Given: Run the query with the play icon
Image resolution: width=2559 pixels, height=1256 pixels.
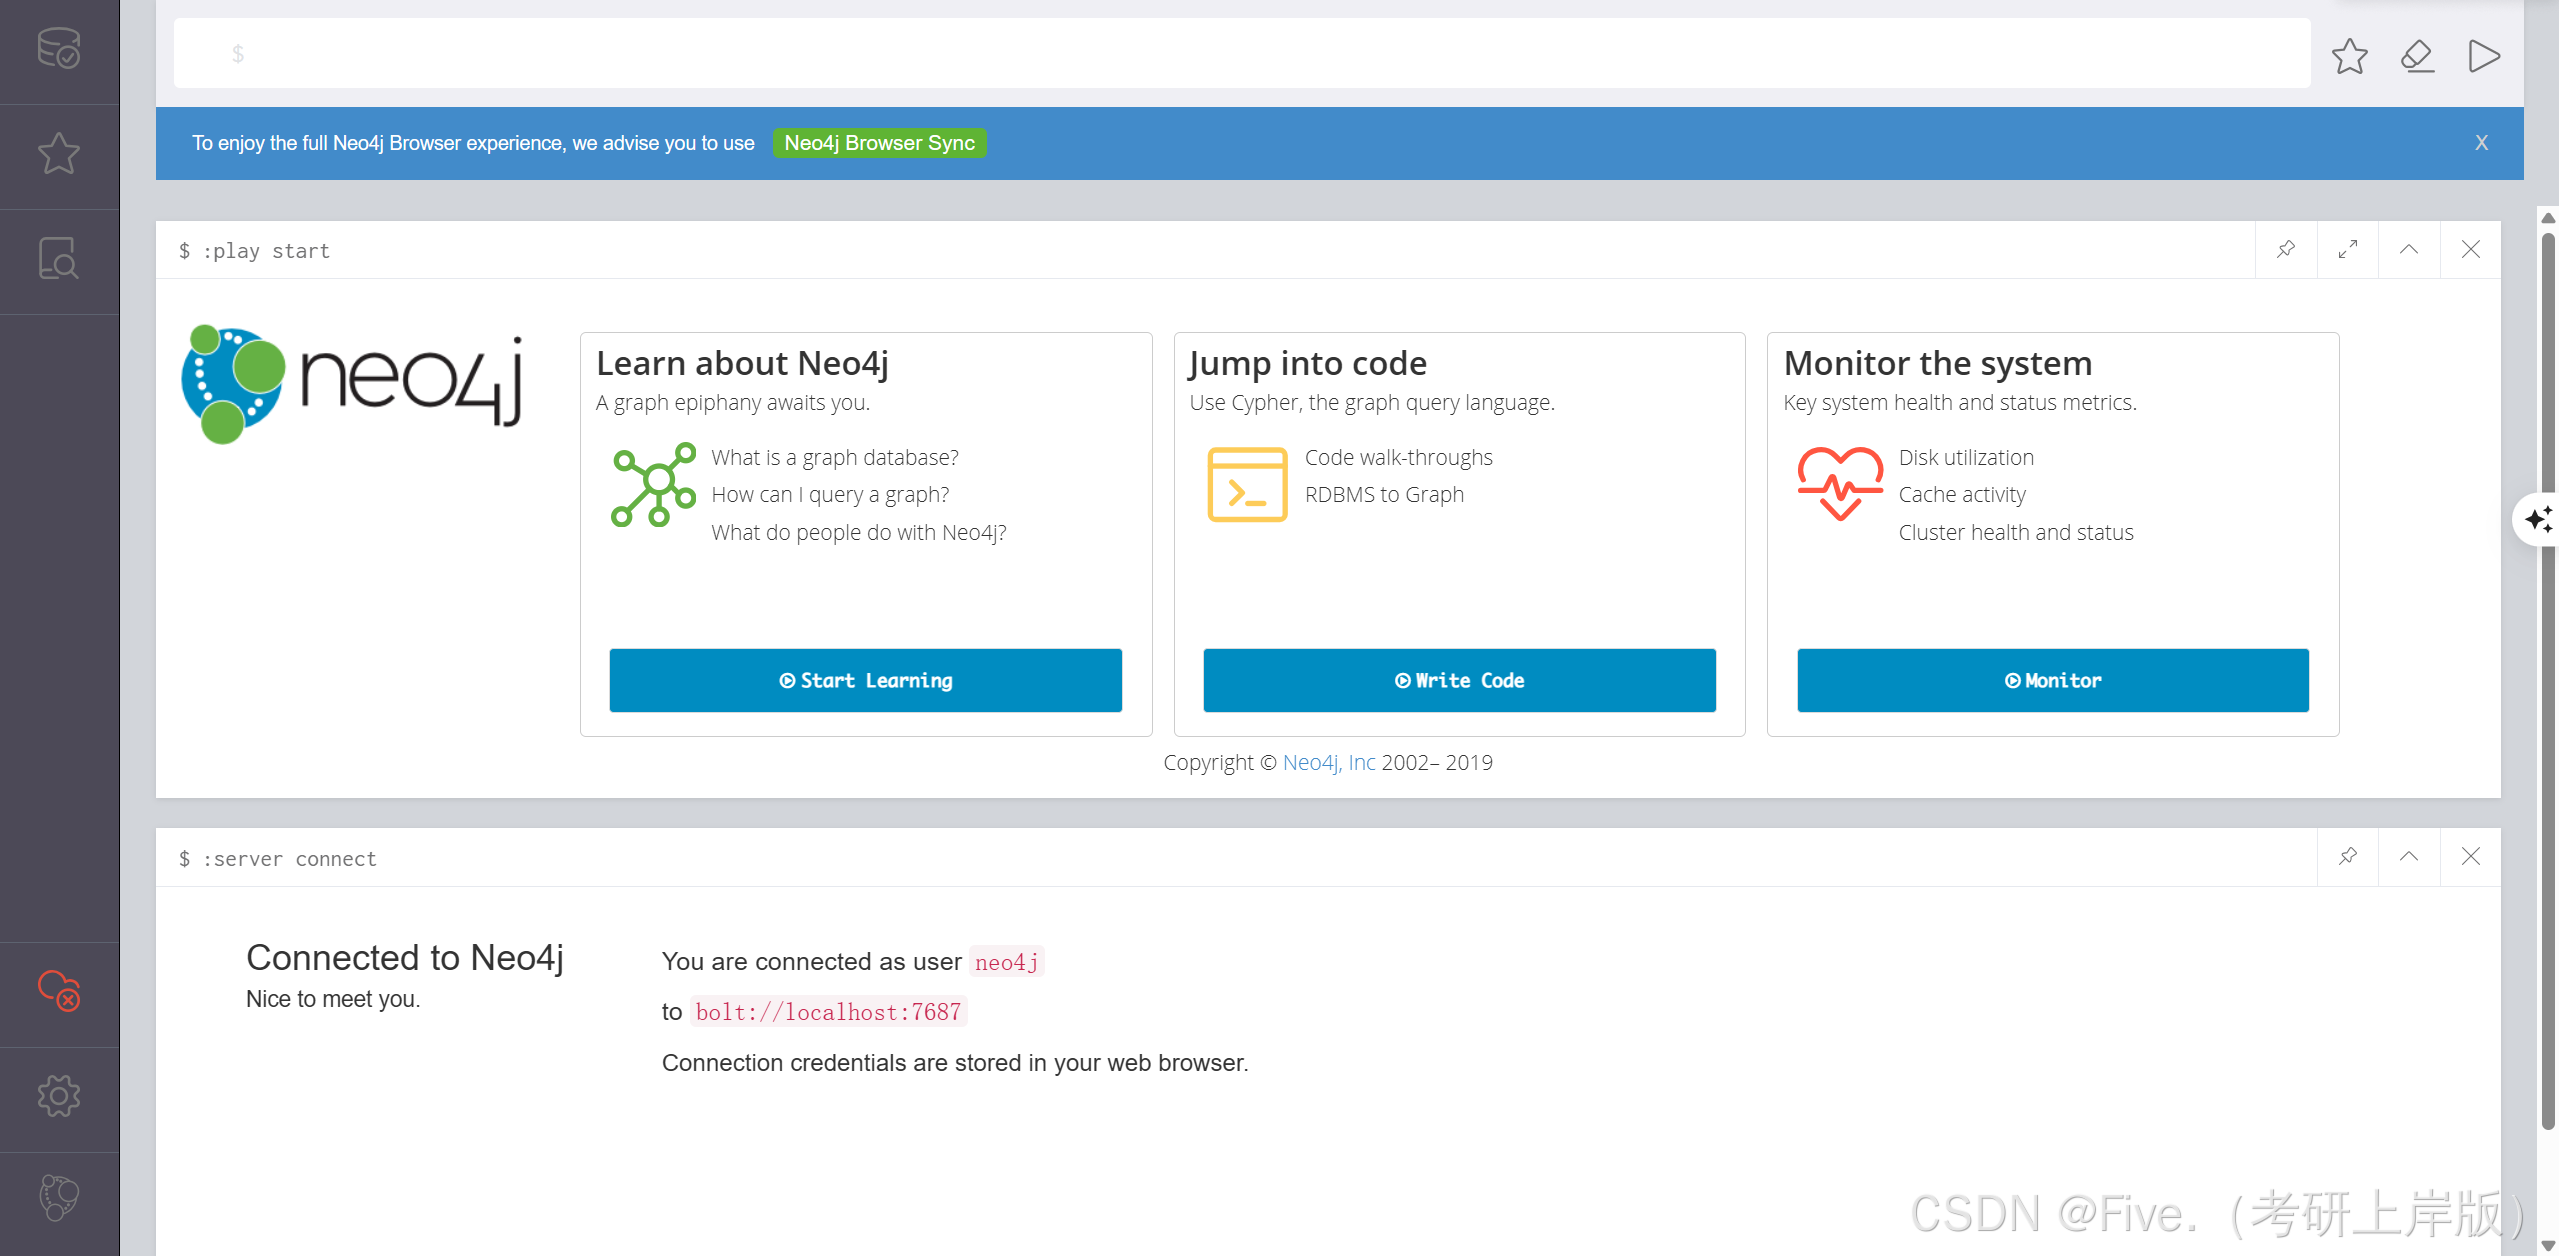Looking at the screenshot, I should click(x=2484, y=56).
